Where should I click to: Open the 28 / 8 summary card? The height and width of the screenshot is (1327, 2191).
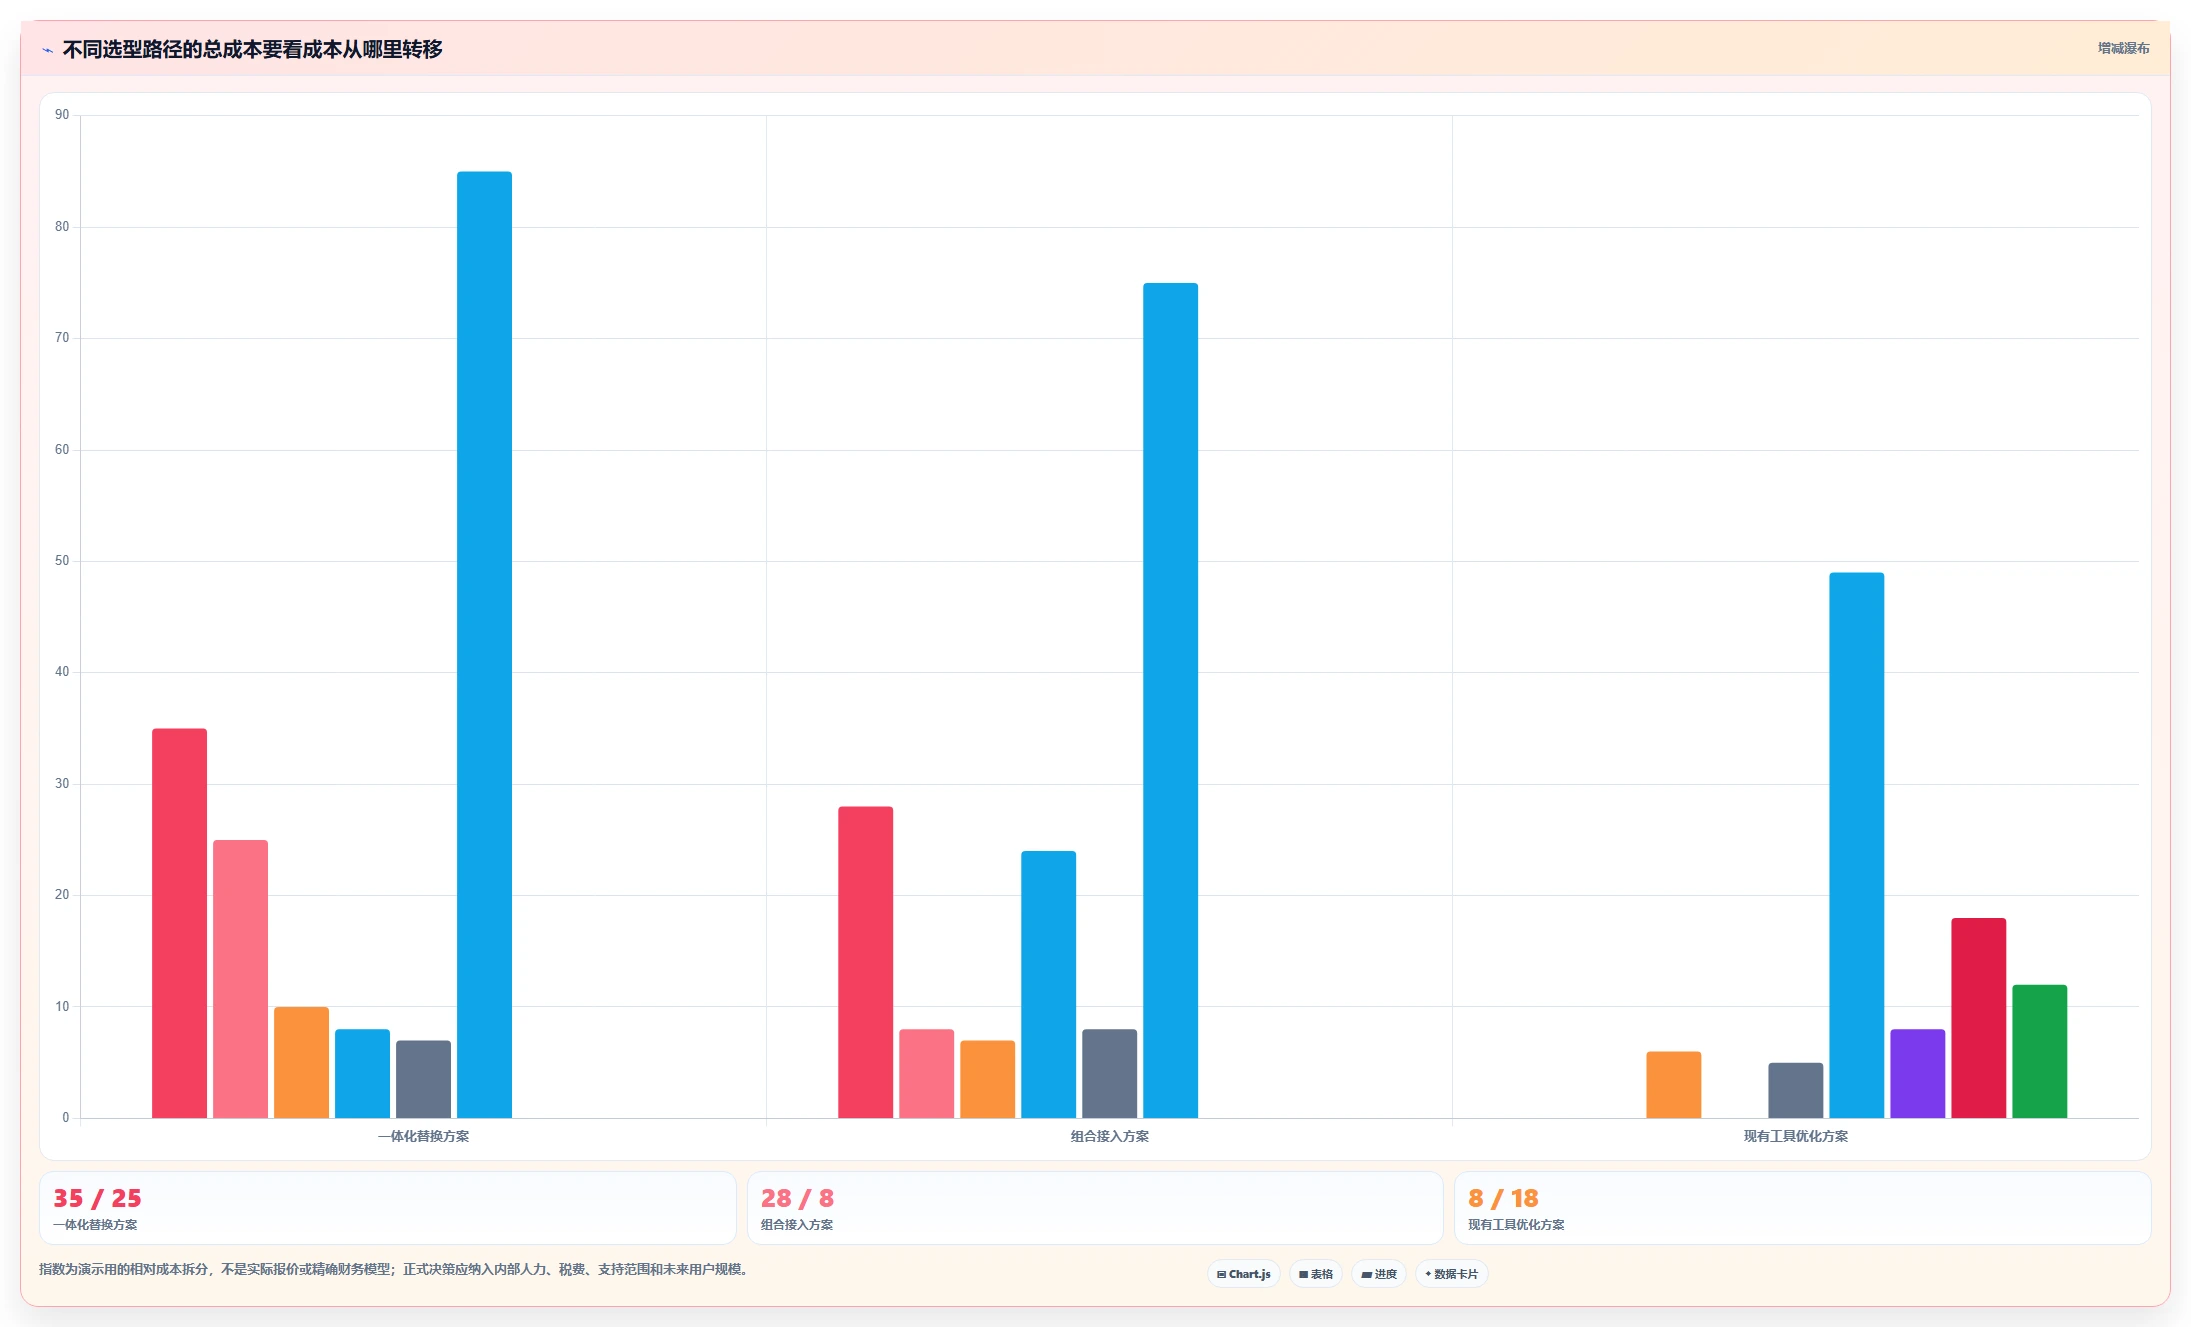1094,1208
